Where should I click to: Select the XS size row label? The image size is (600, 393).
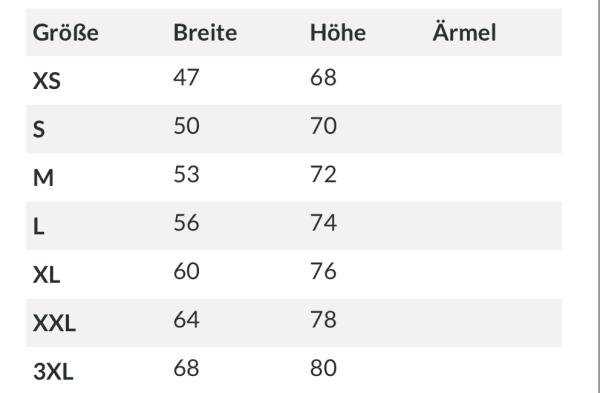[47, 81]
